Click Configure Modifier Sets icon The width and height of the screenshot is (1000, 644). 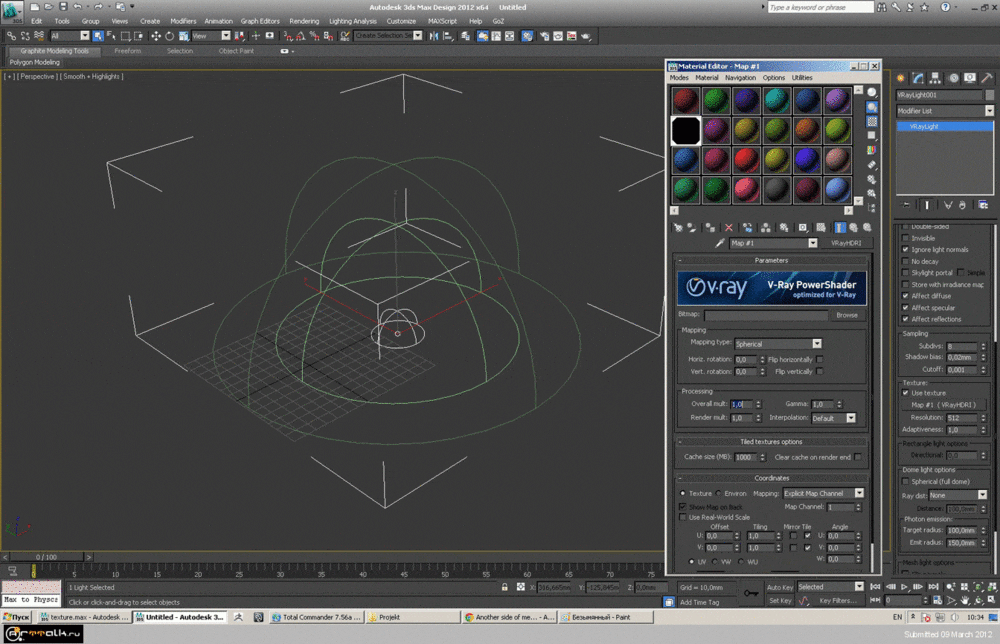point(983,205)
